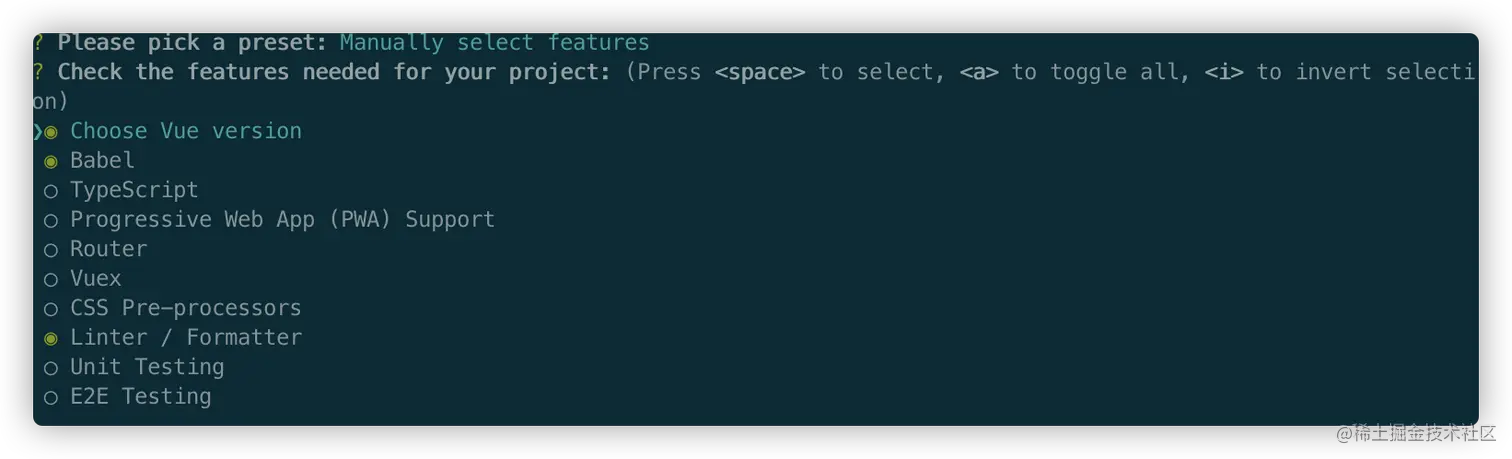Click the "Manually select features" preset answer
The image size is (1512, 459).
click(494, 43)
